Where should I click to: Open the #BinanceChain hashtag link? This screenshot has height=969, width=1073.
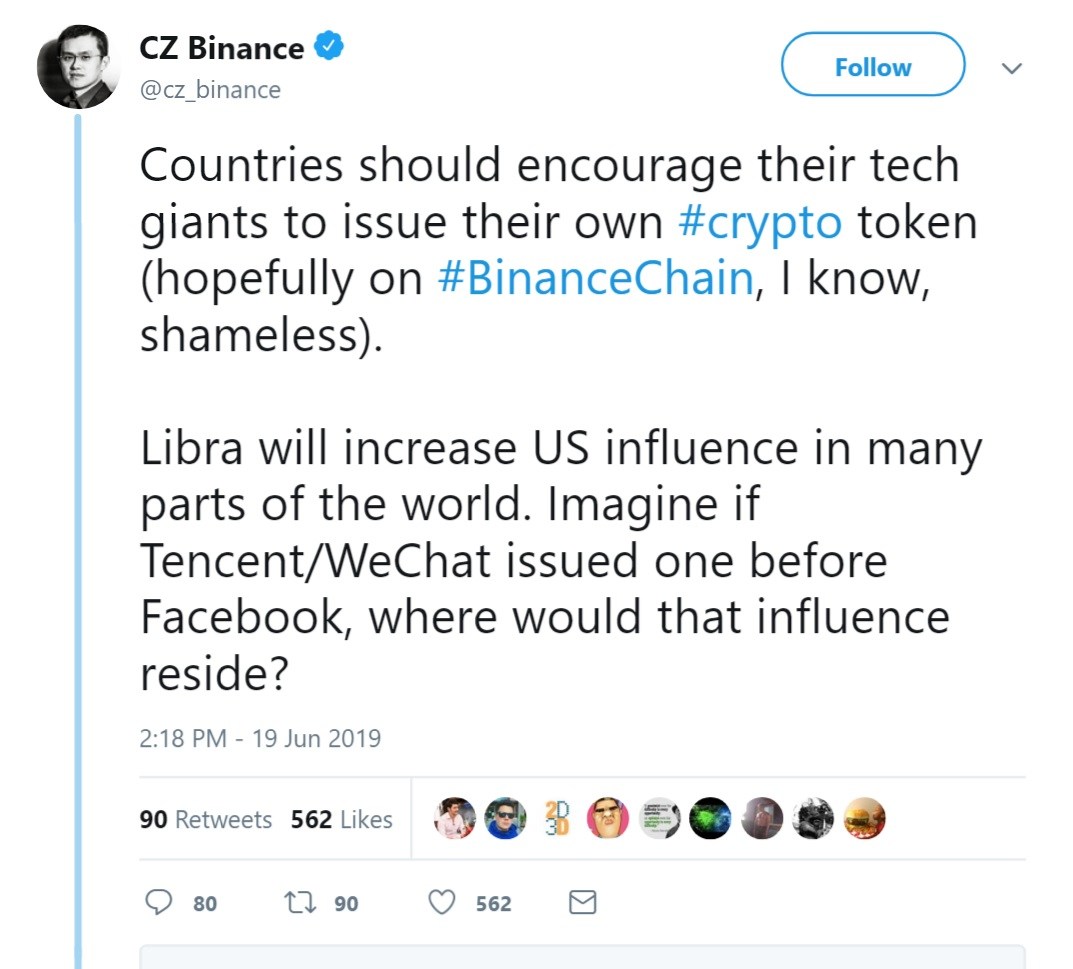[x=595, y=279]
